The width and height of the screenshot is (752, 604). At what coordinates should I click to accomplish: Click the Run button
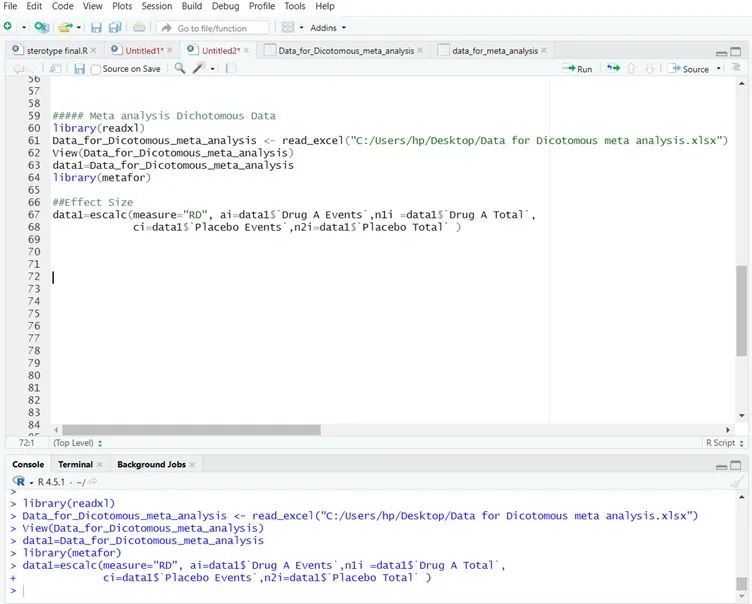[577, 69]
